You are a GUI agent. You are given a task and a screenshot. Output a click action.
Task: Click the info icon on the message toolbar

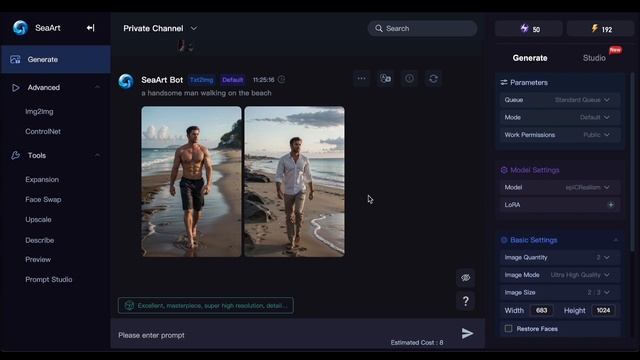(409, 78)
